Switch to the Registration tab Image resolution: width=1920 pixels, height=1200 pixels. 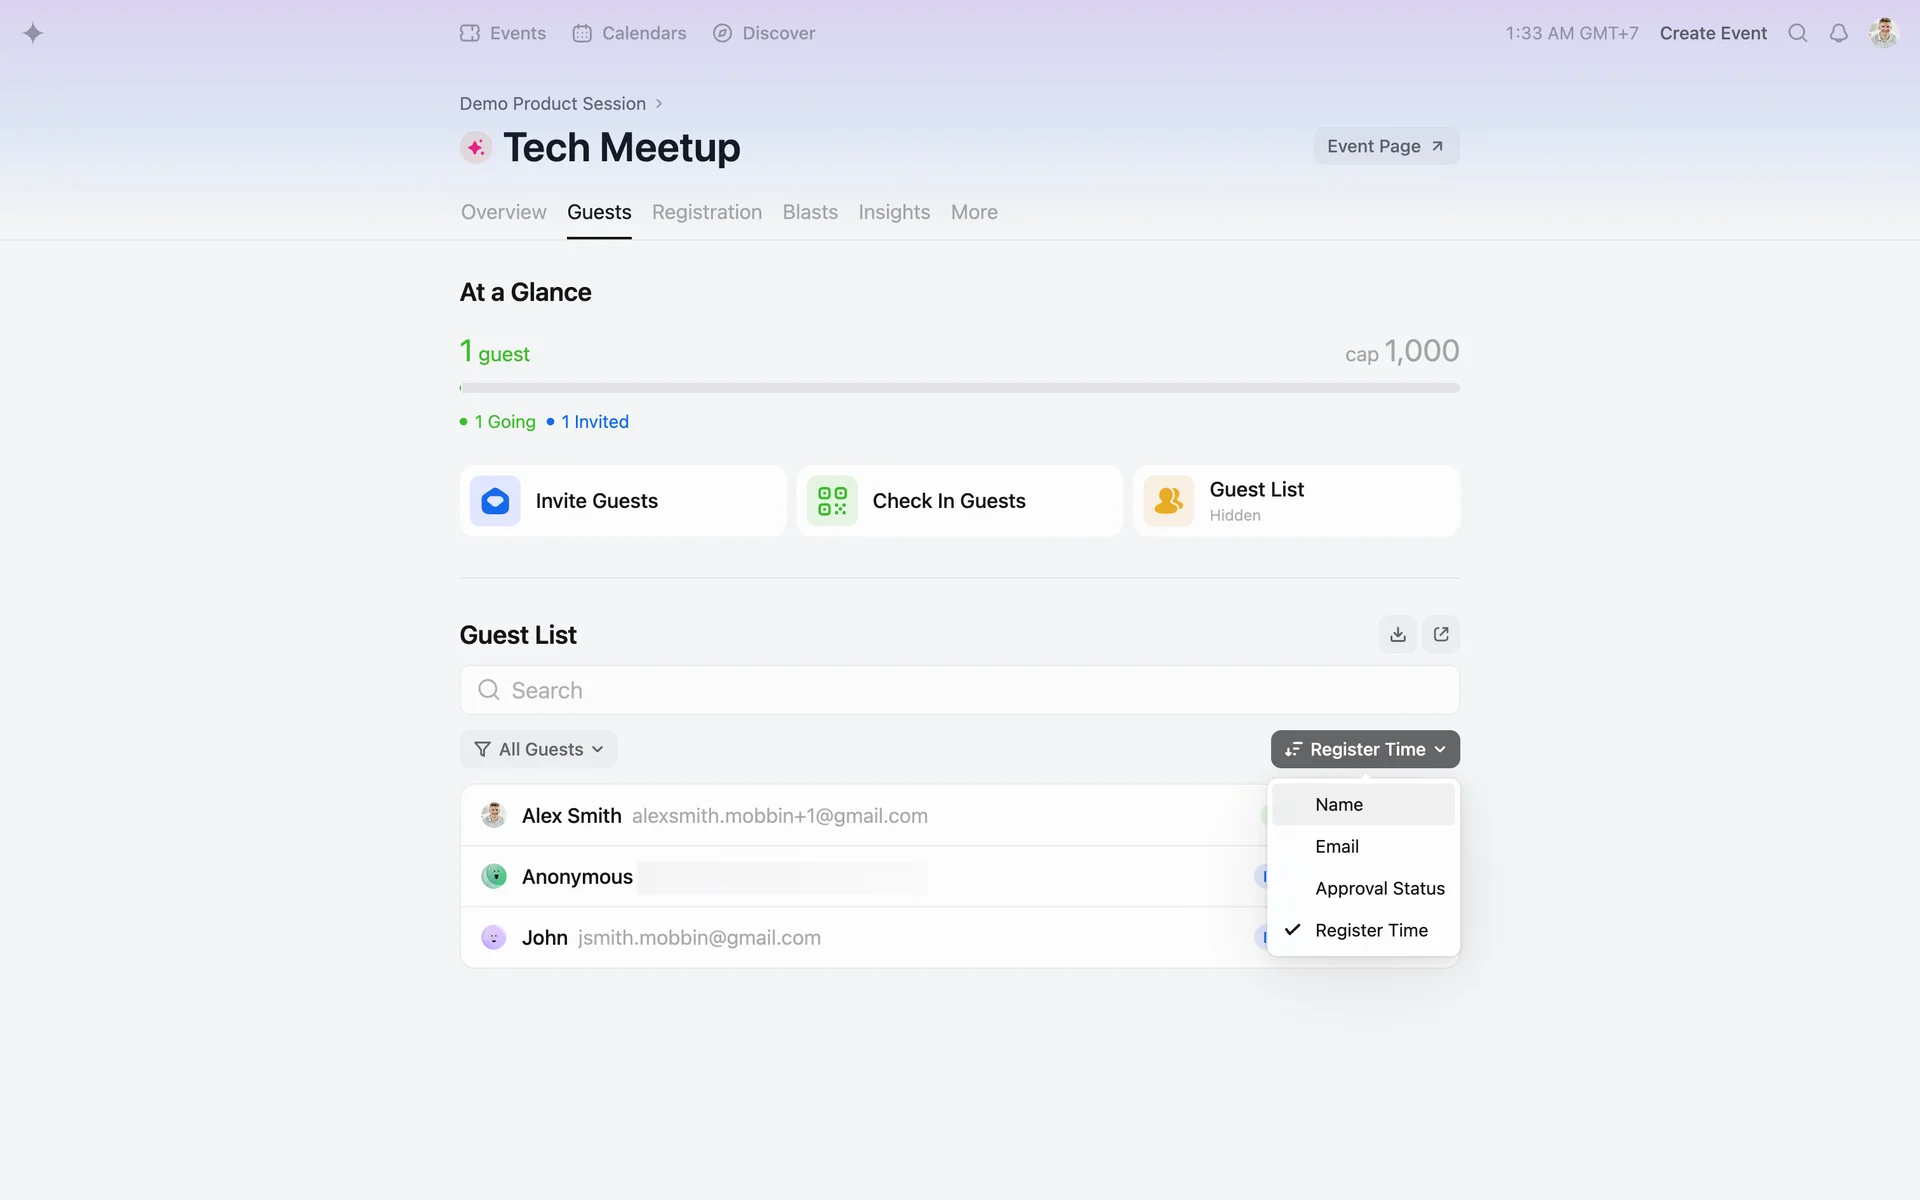click(706, 212)
